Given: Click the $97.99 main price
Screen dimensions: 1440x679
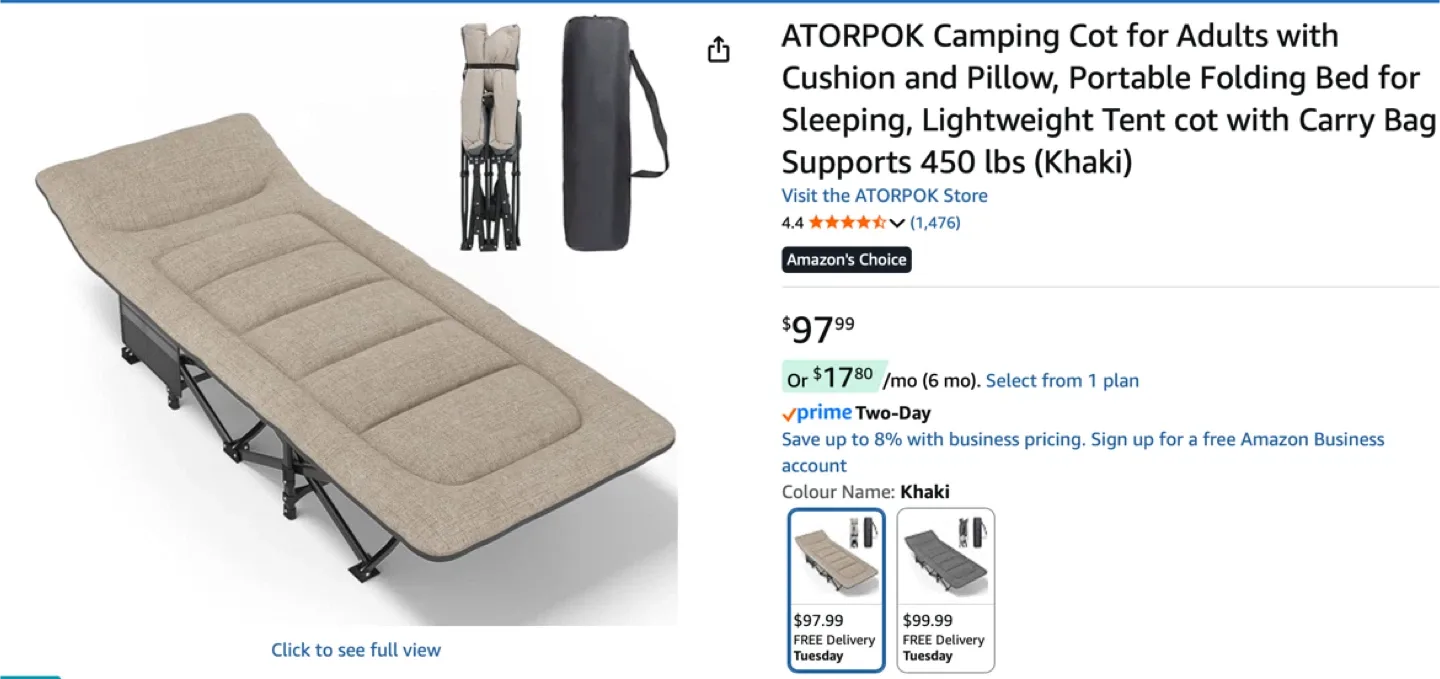Looking at the screenshot, I should coord(818,328).
